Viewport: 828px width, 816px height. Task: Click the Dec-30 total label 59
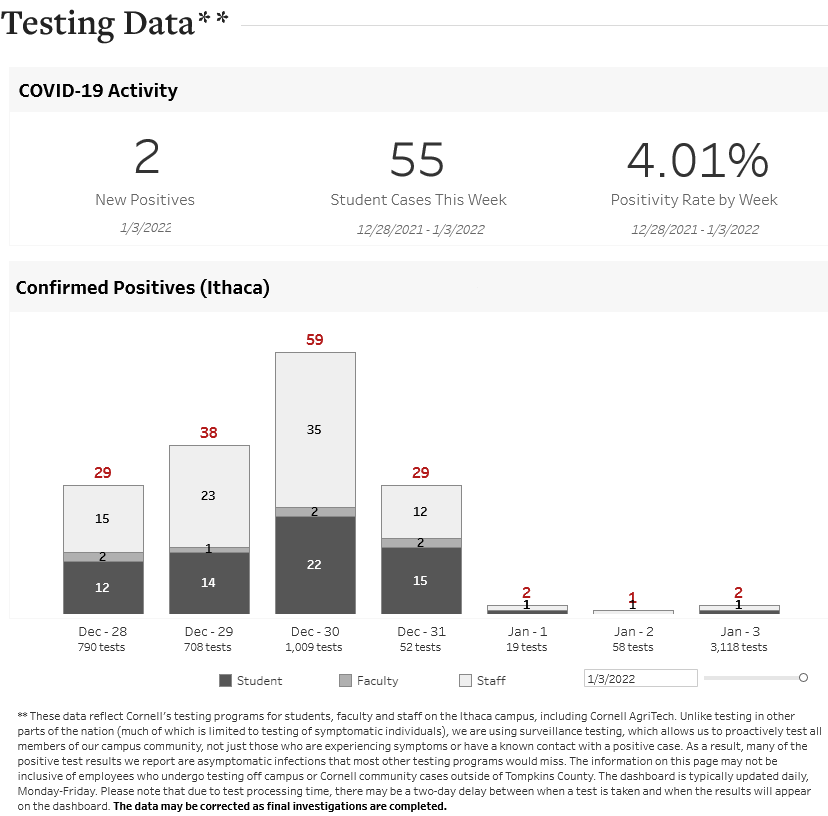tap(315, 340)
